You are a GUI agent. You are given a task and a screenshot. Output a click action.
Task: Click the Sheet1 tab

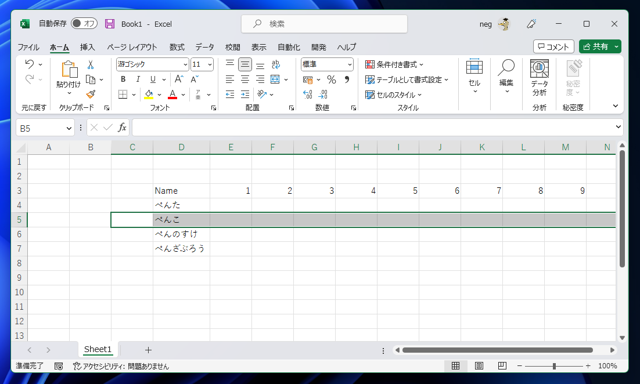pos(98,349)
